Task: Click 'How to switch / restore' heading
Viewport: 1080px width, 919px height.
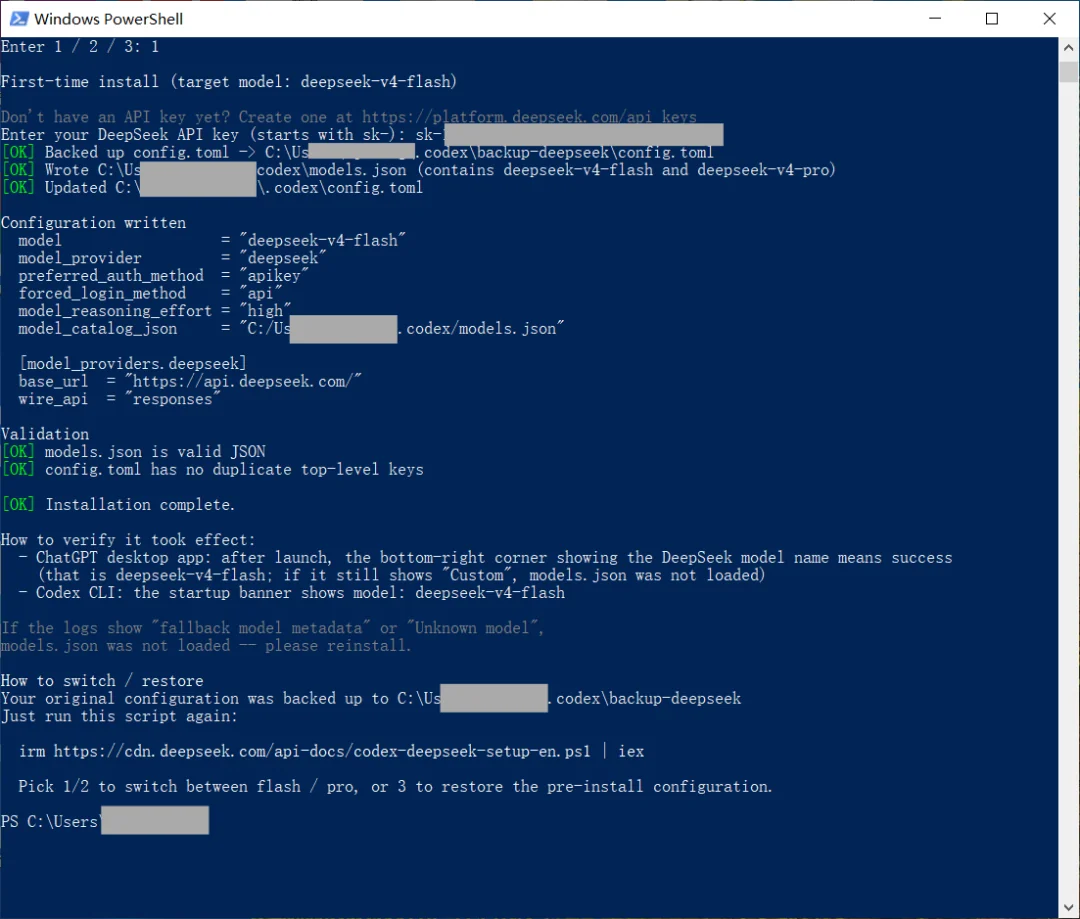Action: pyautogui.click(x=102, y=681)
